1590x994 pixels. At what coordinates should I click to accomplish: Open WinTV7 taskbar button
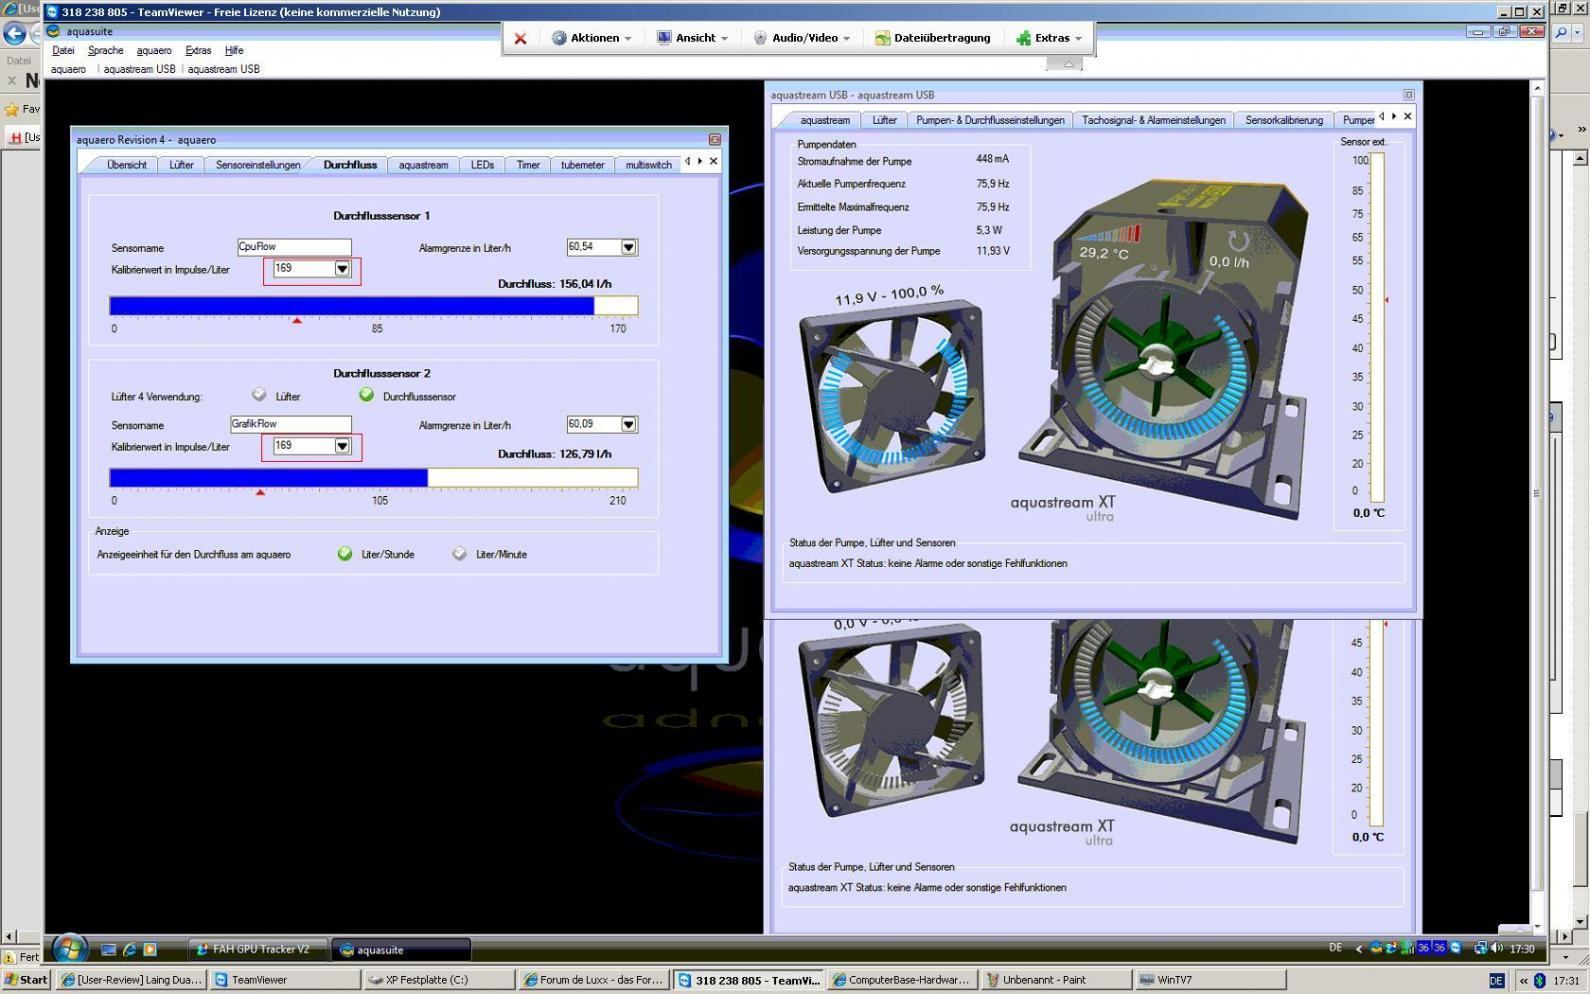point(1209,980)
